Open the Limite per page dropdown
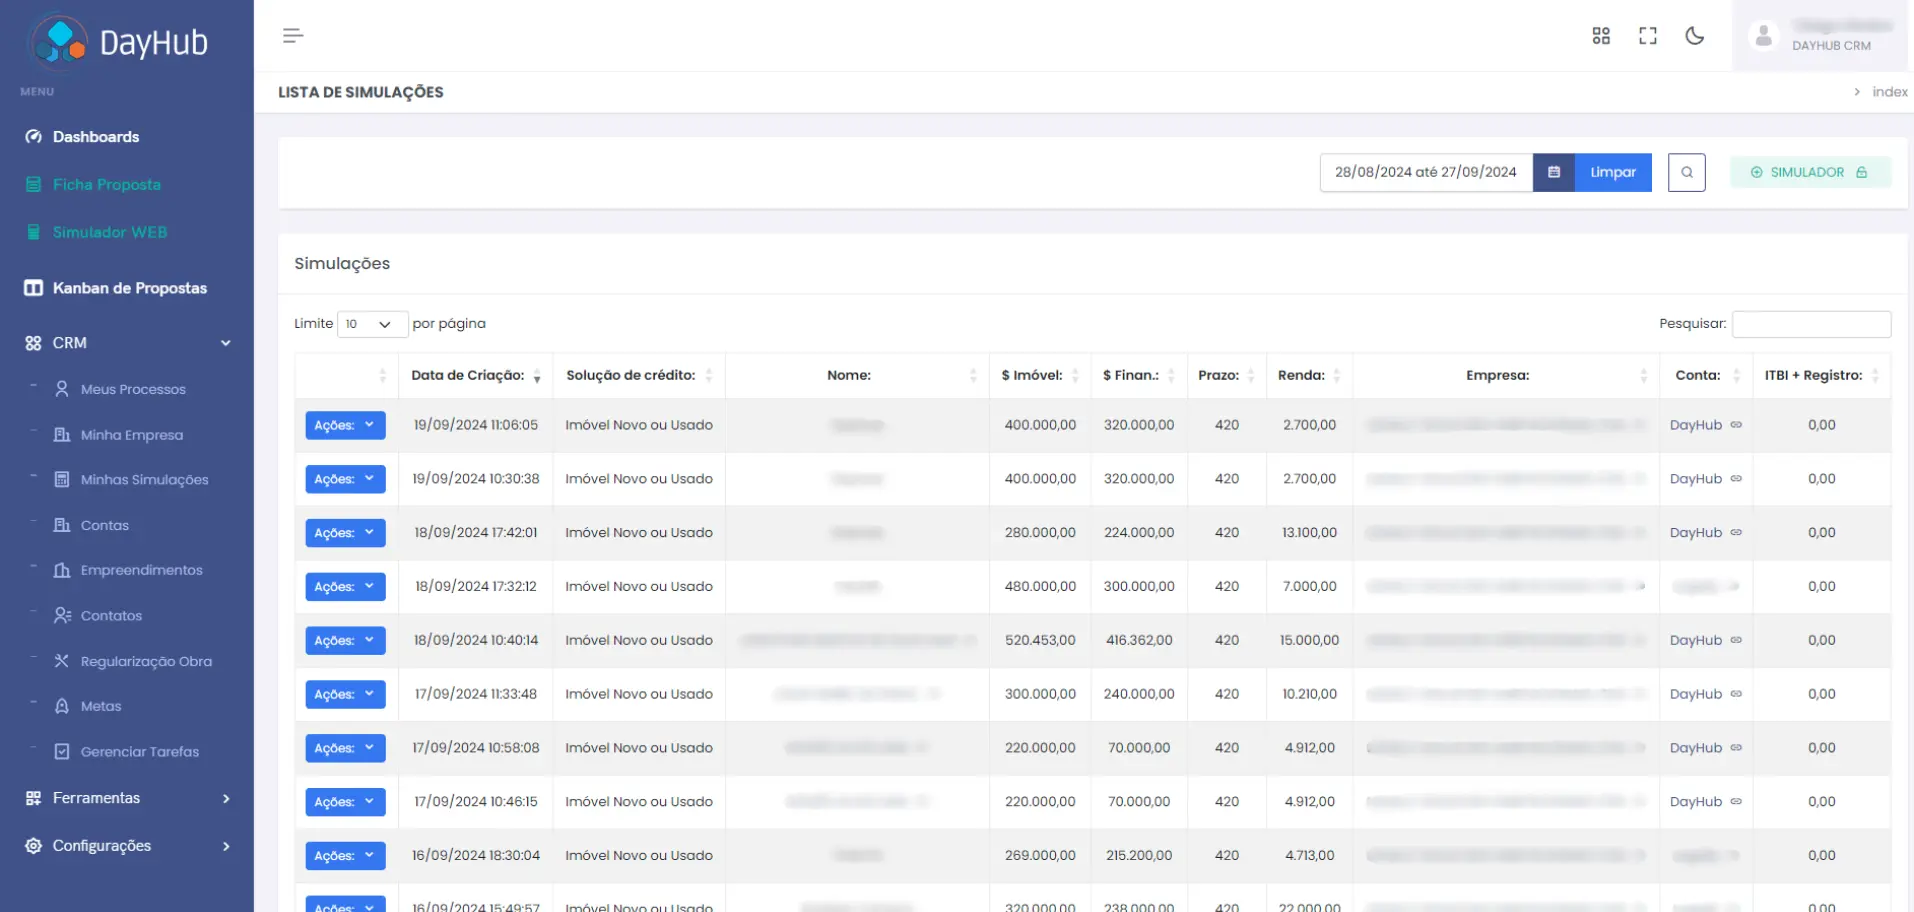 pos(372,324)
